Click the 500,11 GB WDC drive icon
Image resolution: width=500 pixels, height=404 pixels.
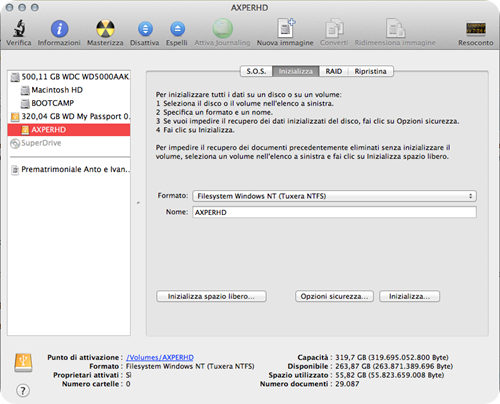click(x=15, y=77)
